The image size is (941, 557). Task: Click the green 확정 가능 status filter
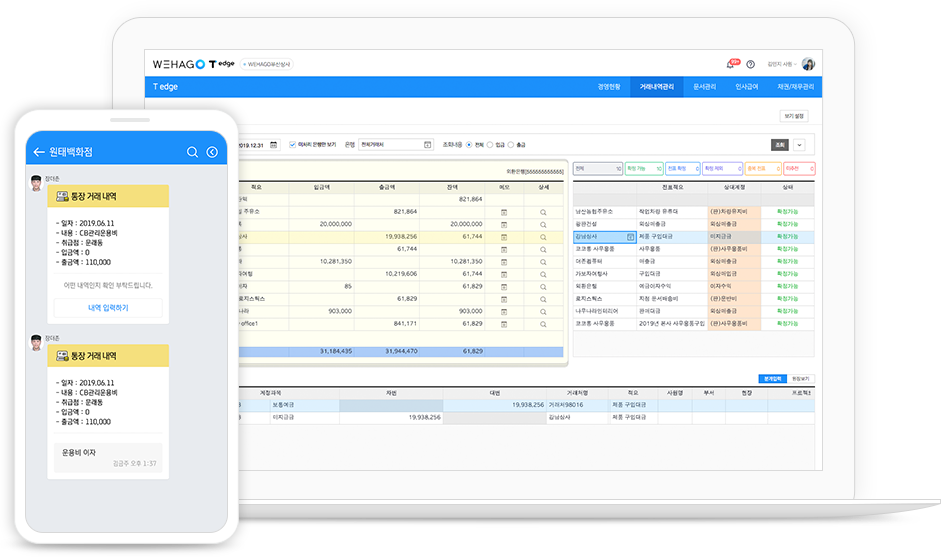[x=642, y=169]
